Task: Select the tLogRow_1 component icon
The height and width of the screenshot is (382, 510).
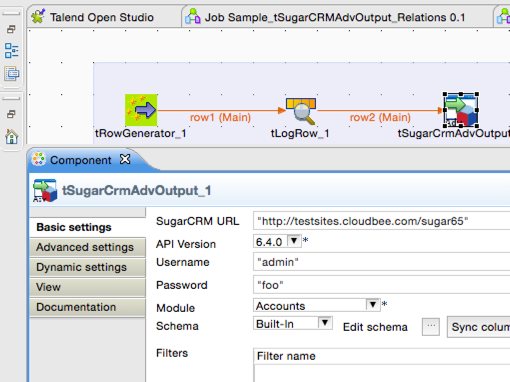Action: (x=301, y=111)
